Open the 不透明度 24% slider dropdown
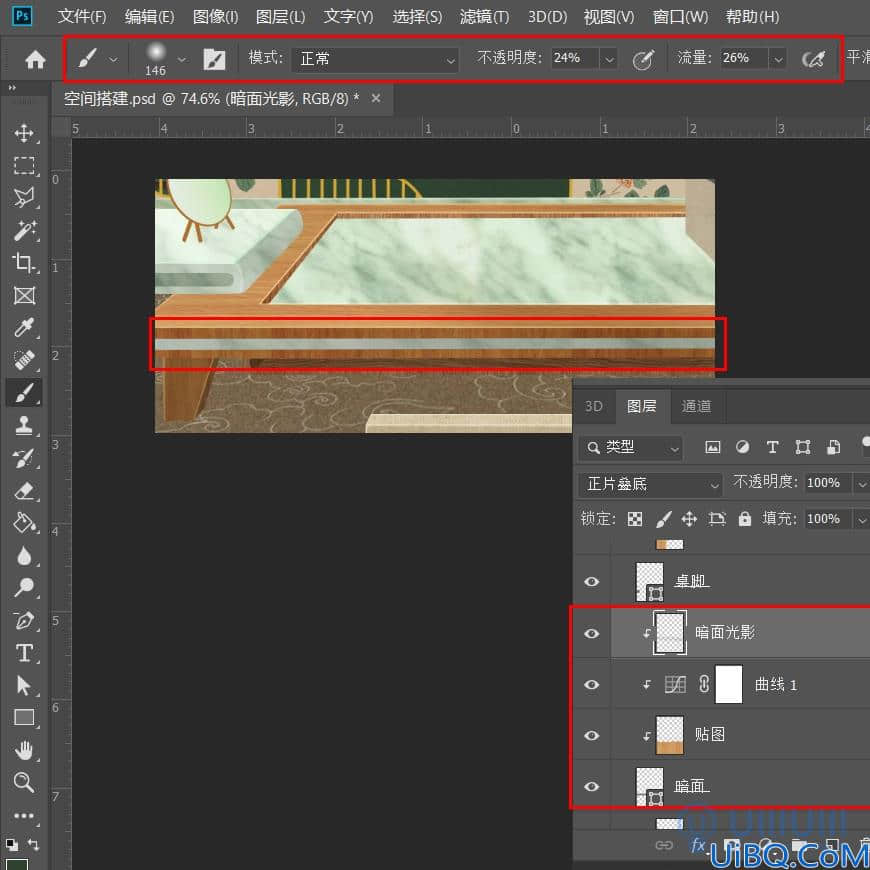Image resolution: width=870 pixels, height=870 pixels. [609, 58]
